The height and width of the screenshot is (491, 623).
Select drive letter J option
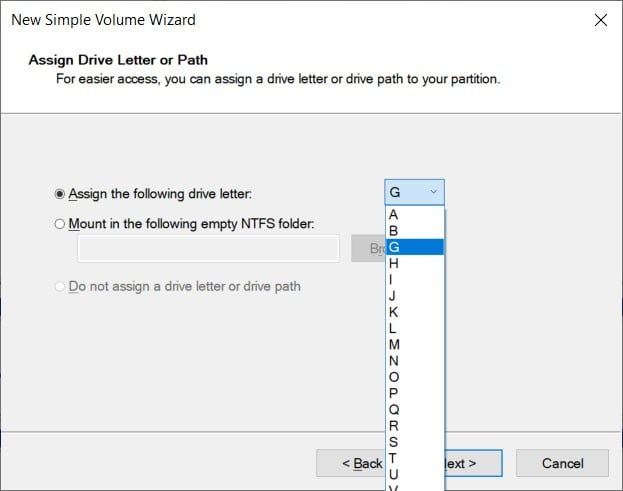[394, 296]
